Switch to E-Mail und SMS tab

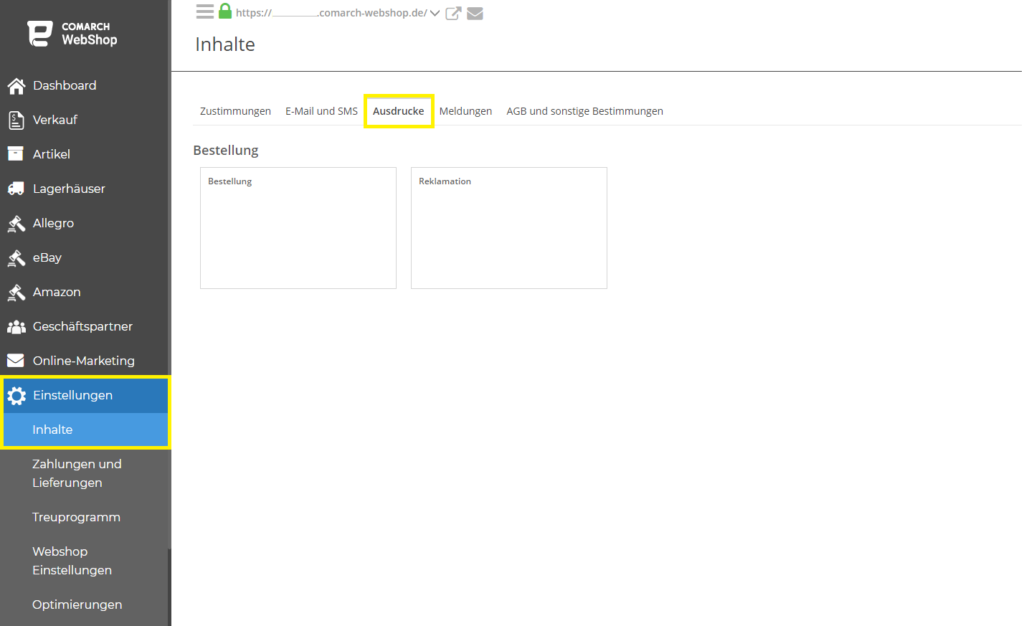click(x=321, y=111)
